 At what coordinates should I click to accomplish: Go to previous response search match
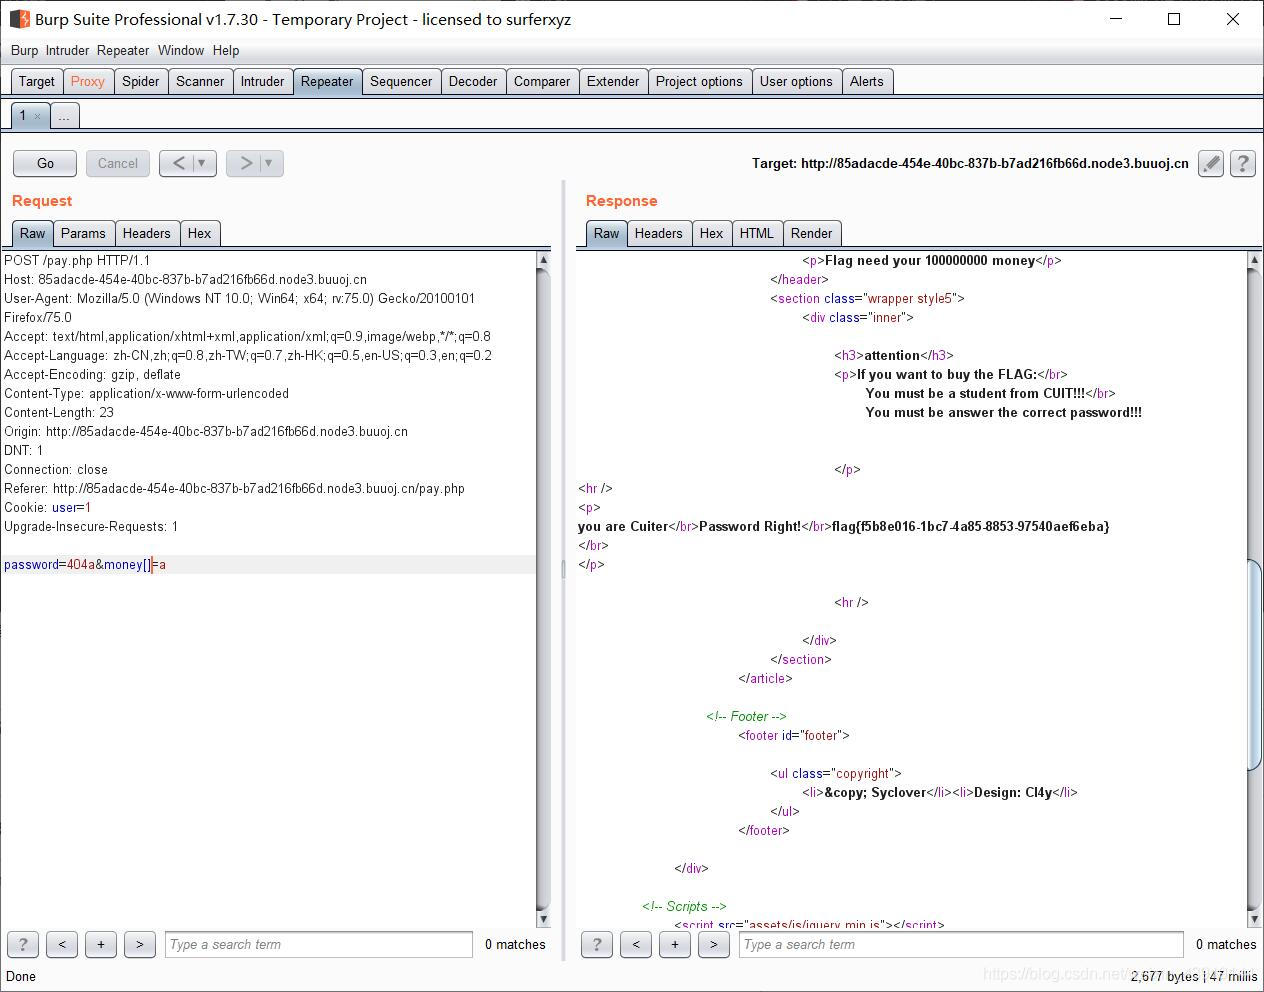coord(636,944)
